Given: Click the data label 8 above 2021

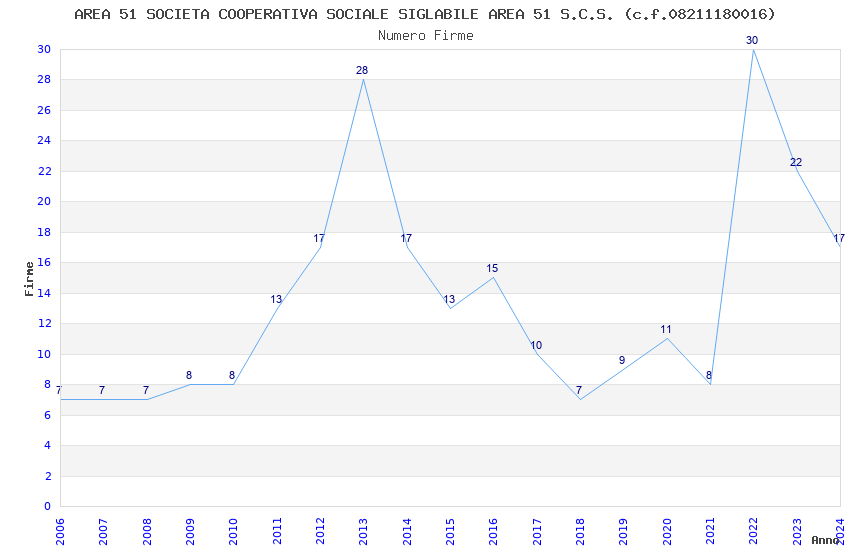Looking at the screenshot, I should coord(709,375).
